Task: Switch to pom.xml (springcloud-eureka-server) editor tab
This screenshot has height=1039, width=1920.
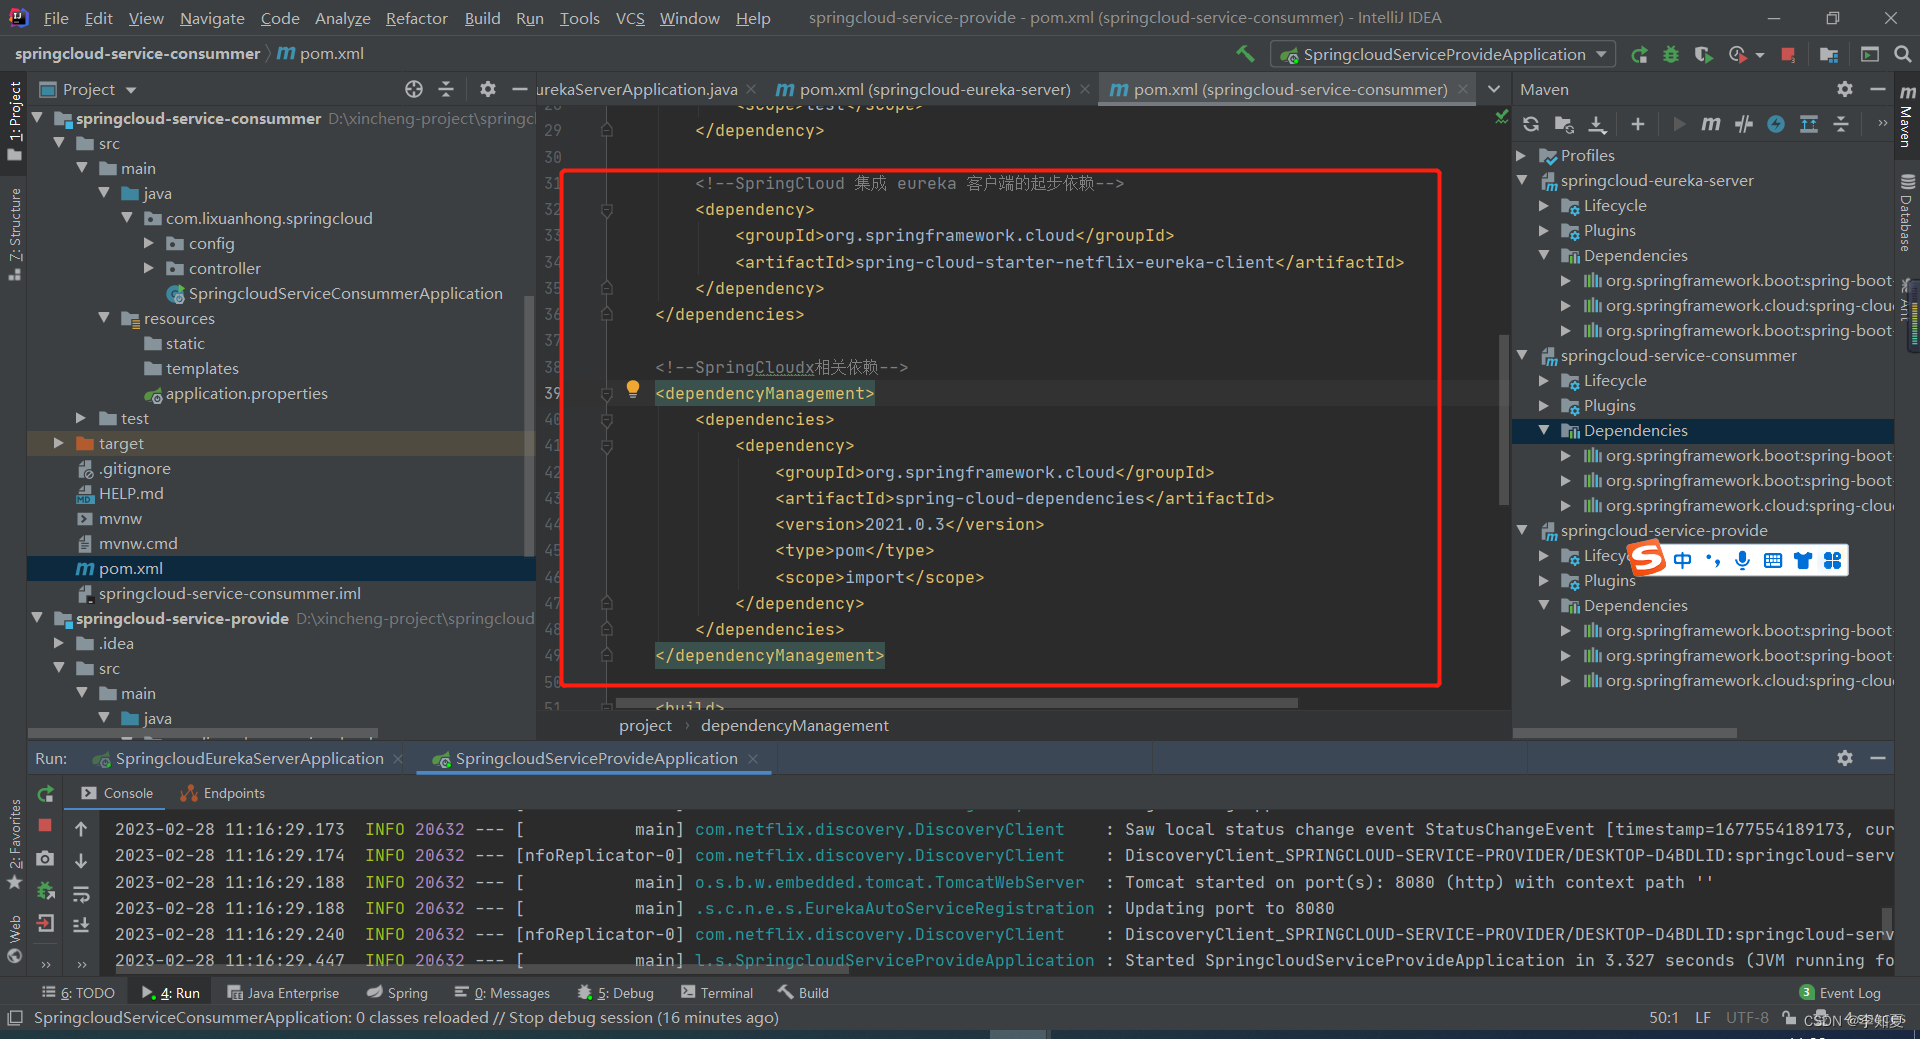Action: coord(934,89)
